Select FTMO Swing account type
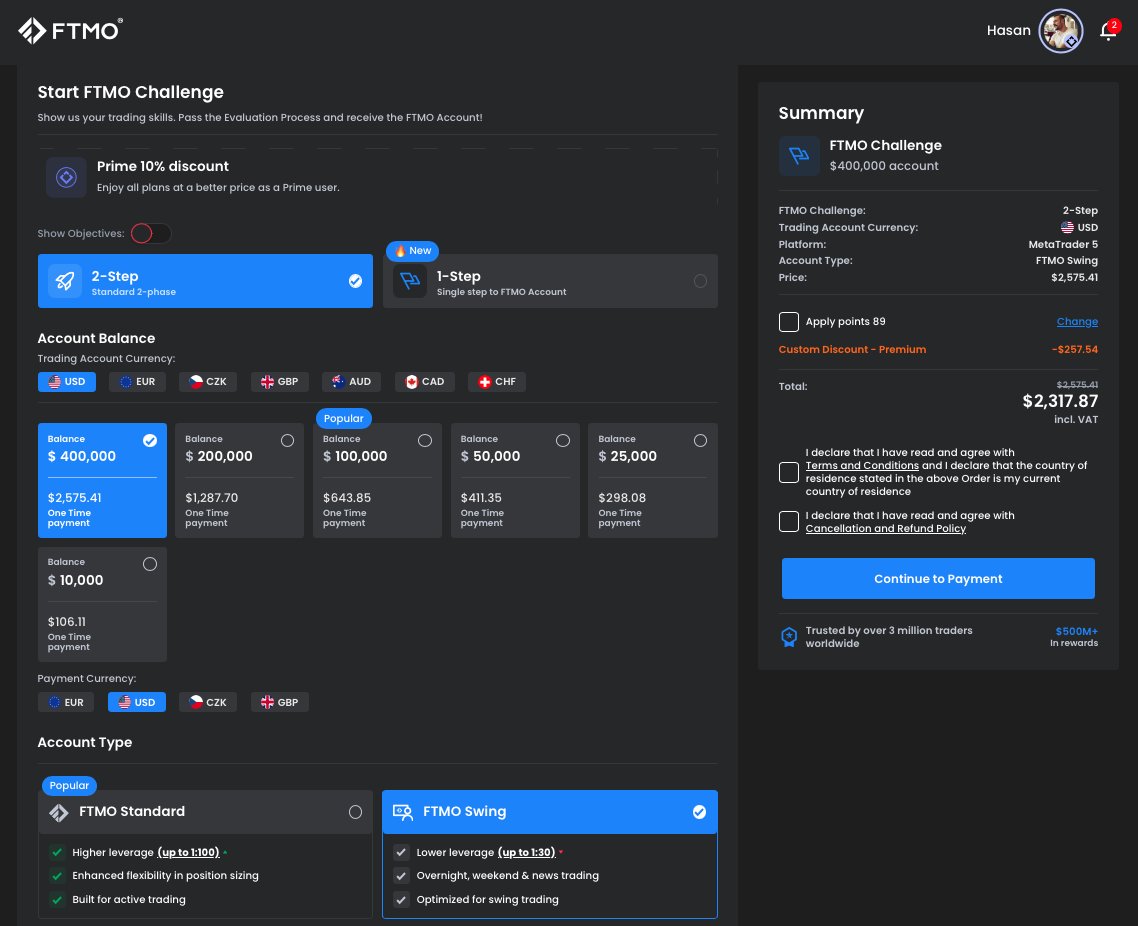 (x=550, y=812)
